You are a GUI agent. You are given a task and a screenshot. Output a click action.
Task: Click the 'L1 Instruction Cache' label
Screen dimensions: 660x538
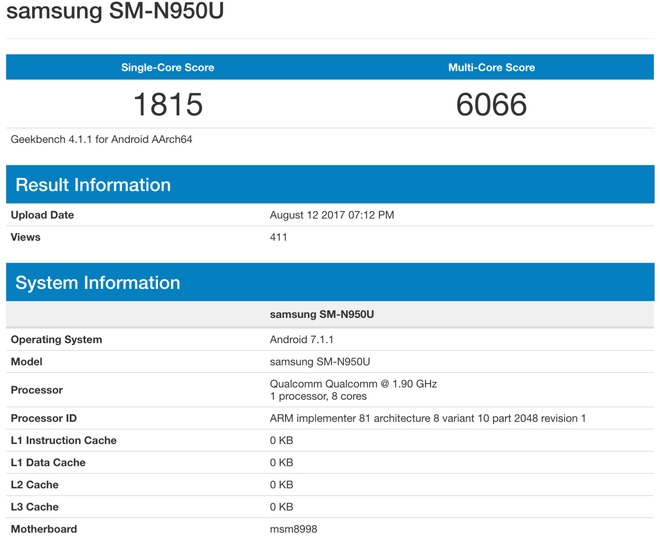point(64,440)
